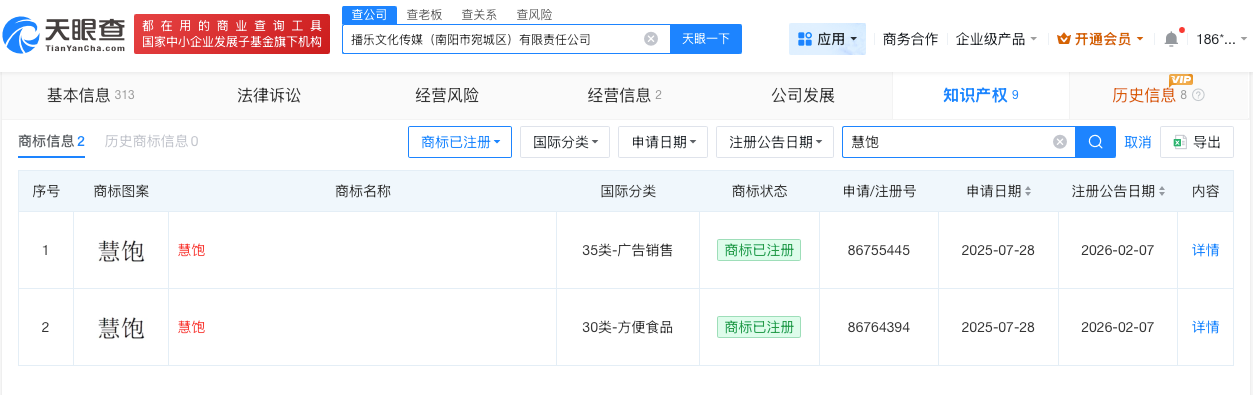Open the 国际分类 filter dropdown

[x=565, y=142]
